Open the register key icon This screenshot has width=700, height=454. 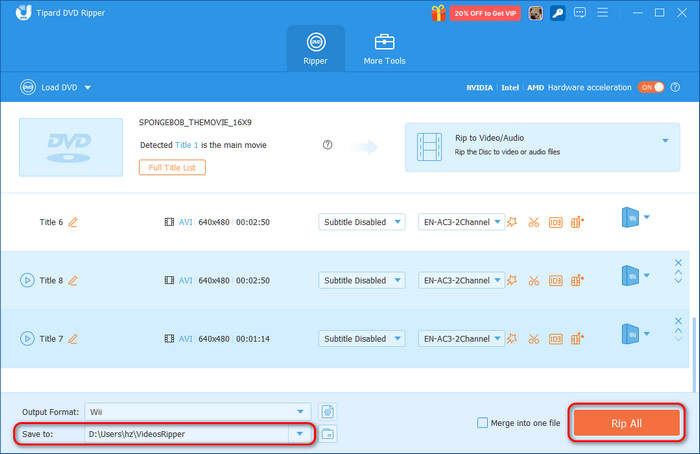tap(558, 13)
